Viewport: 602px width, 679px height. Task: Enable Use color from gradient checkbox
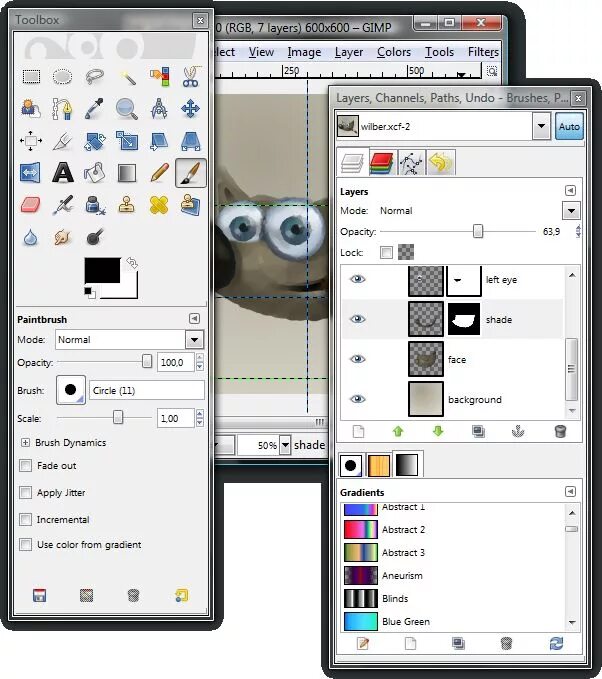click(26, 544)
